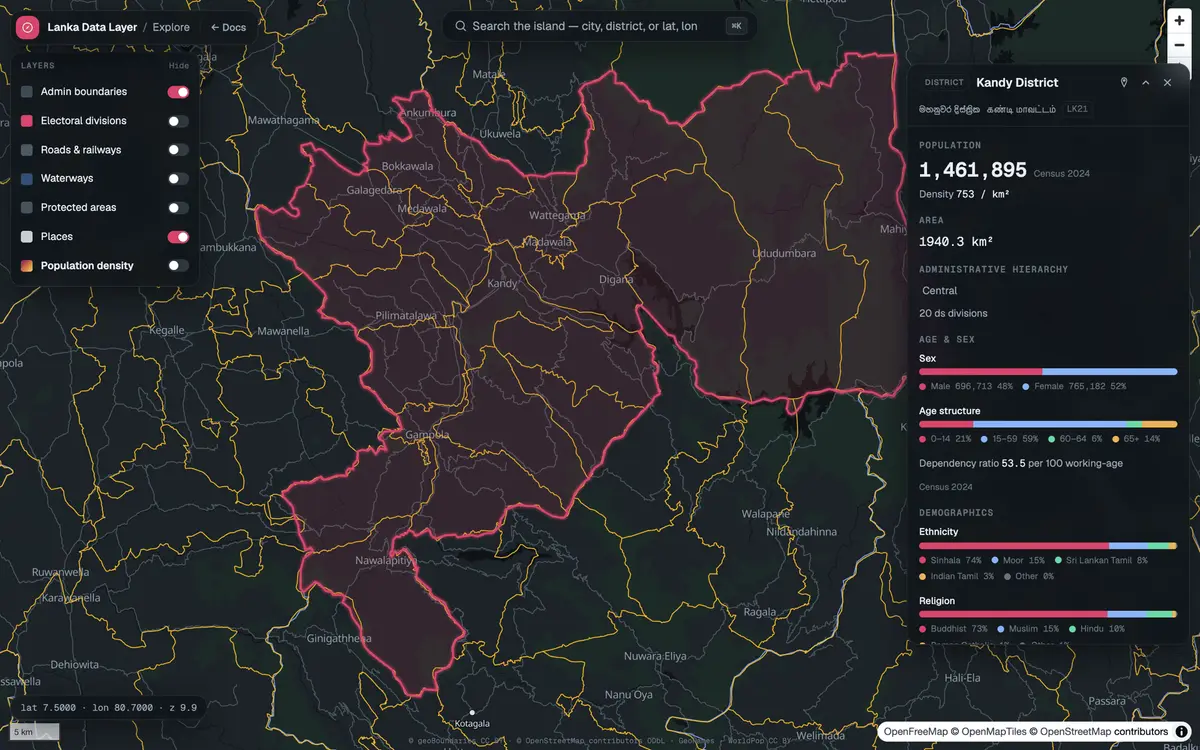Click the Density 753 / km² text

964,194
